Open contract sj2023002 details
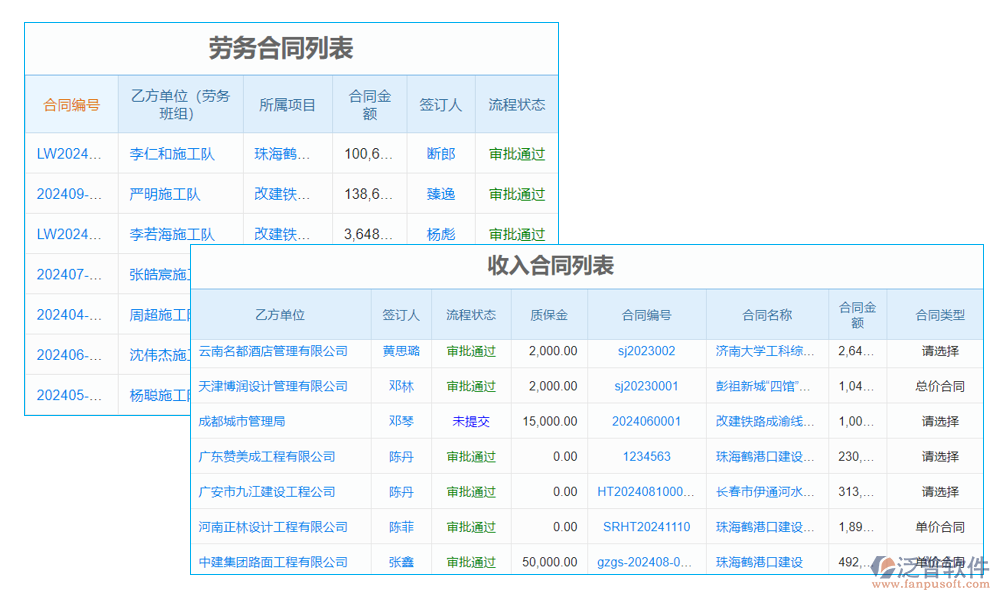Screen dimensions: 1000x600 tap(645, 351)
